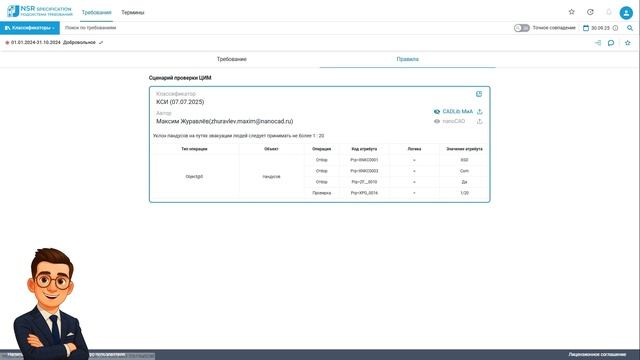Image resolution: width=640 pixels, height=360 pixels.
Task: Export the CADLib МиА rule
Action: (x=480, y=111)
